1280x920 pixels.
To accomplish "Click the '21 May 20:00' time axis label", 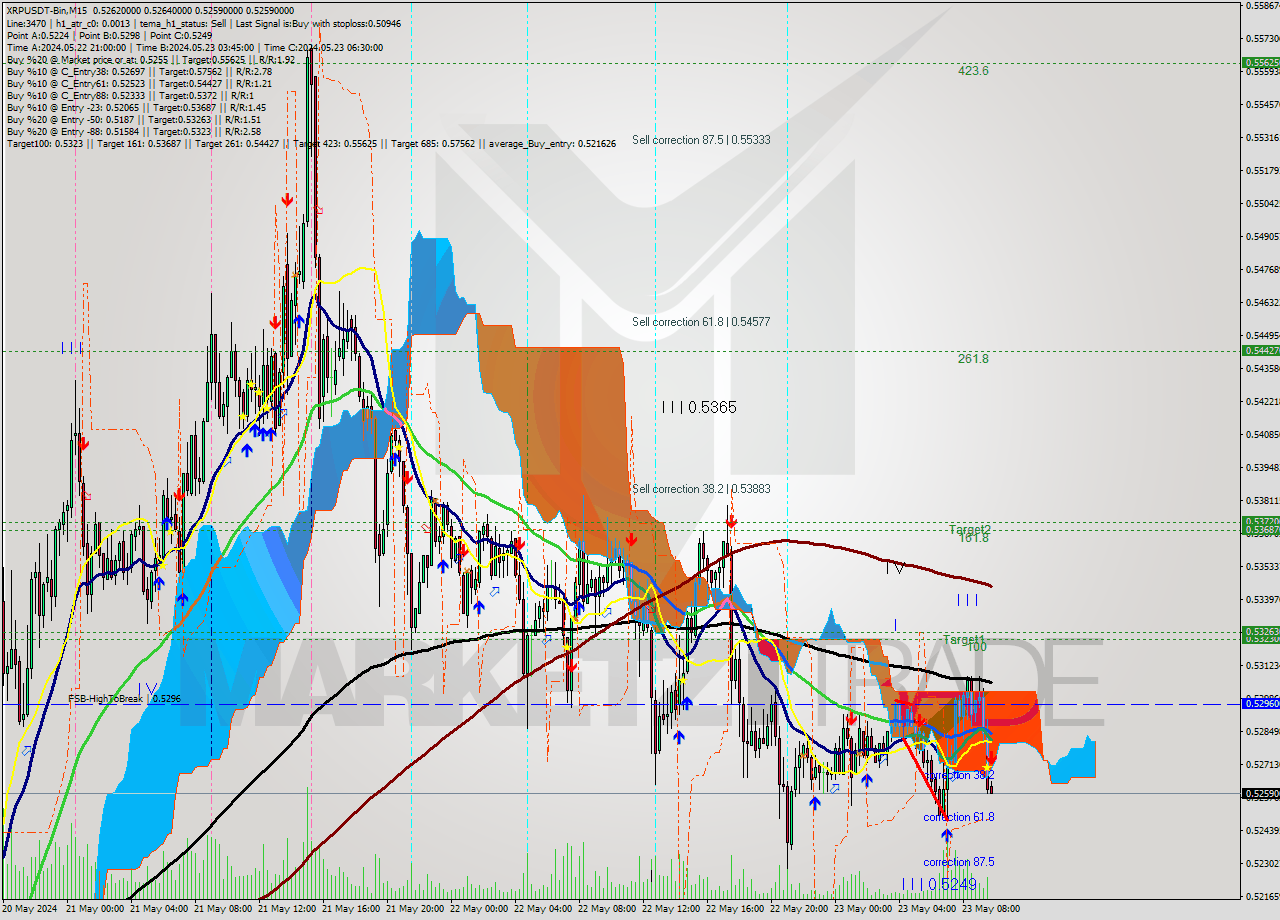I will [x=415, y=909].
